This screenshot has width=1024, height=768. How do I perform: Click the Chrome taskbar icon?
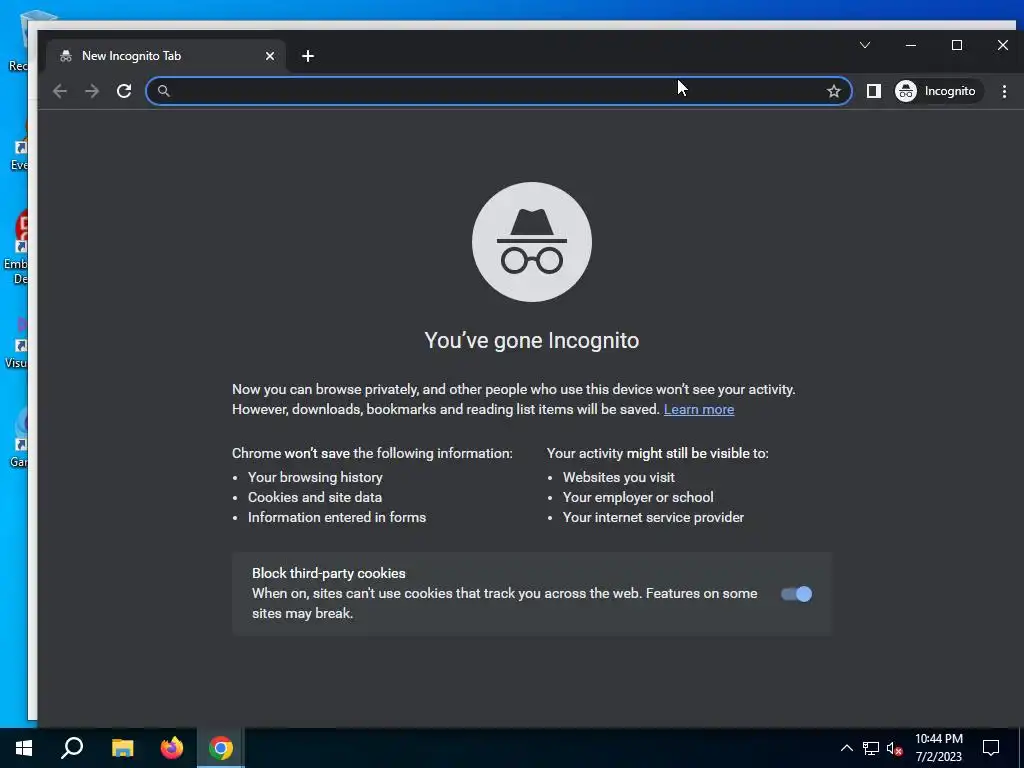(x=221, y=748)
